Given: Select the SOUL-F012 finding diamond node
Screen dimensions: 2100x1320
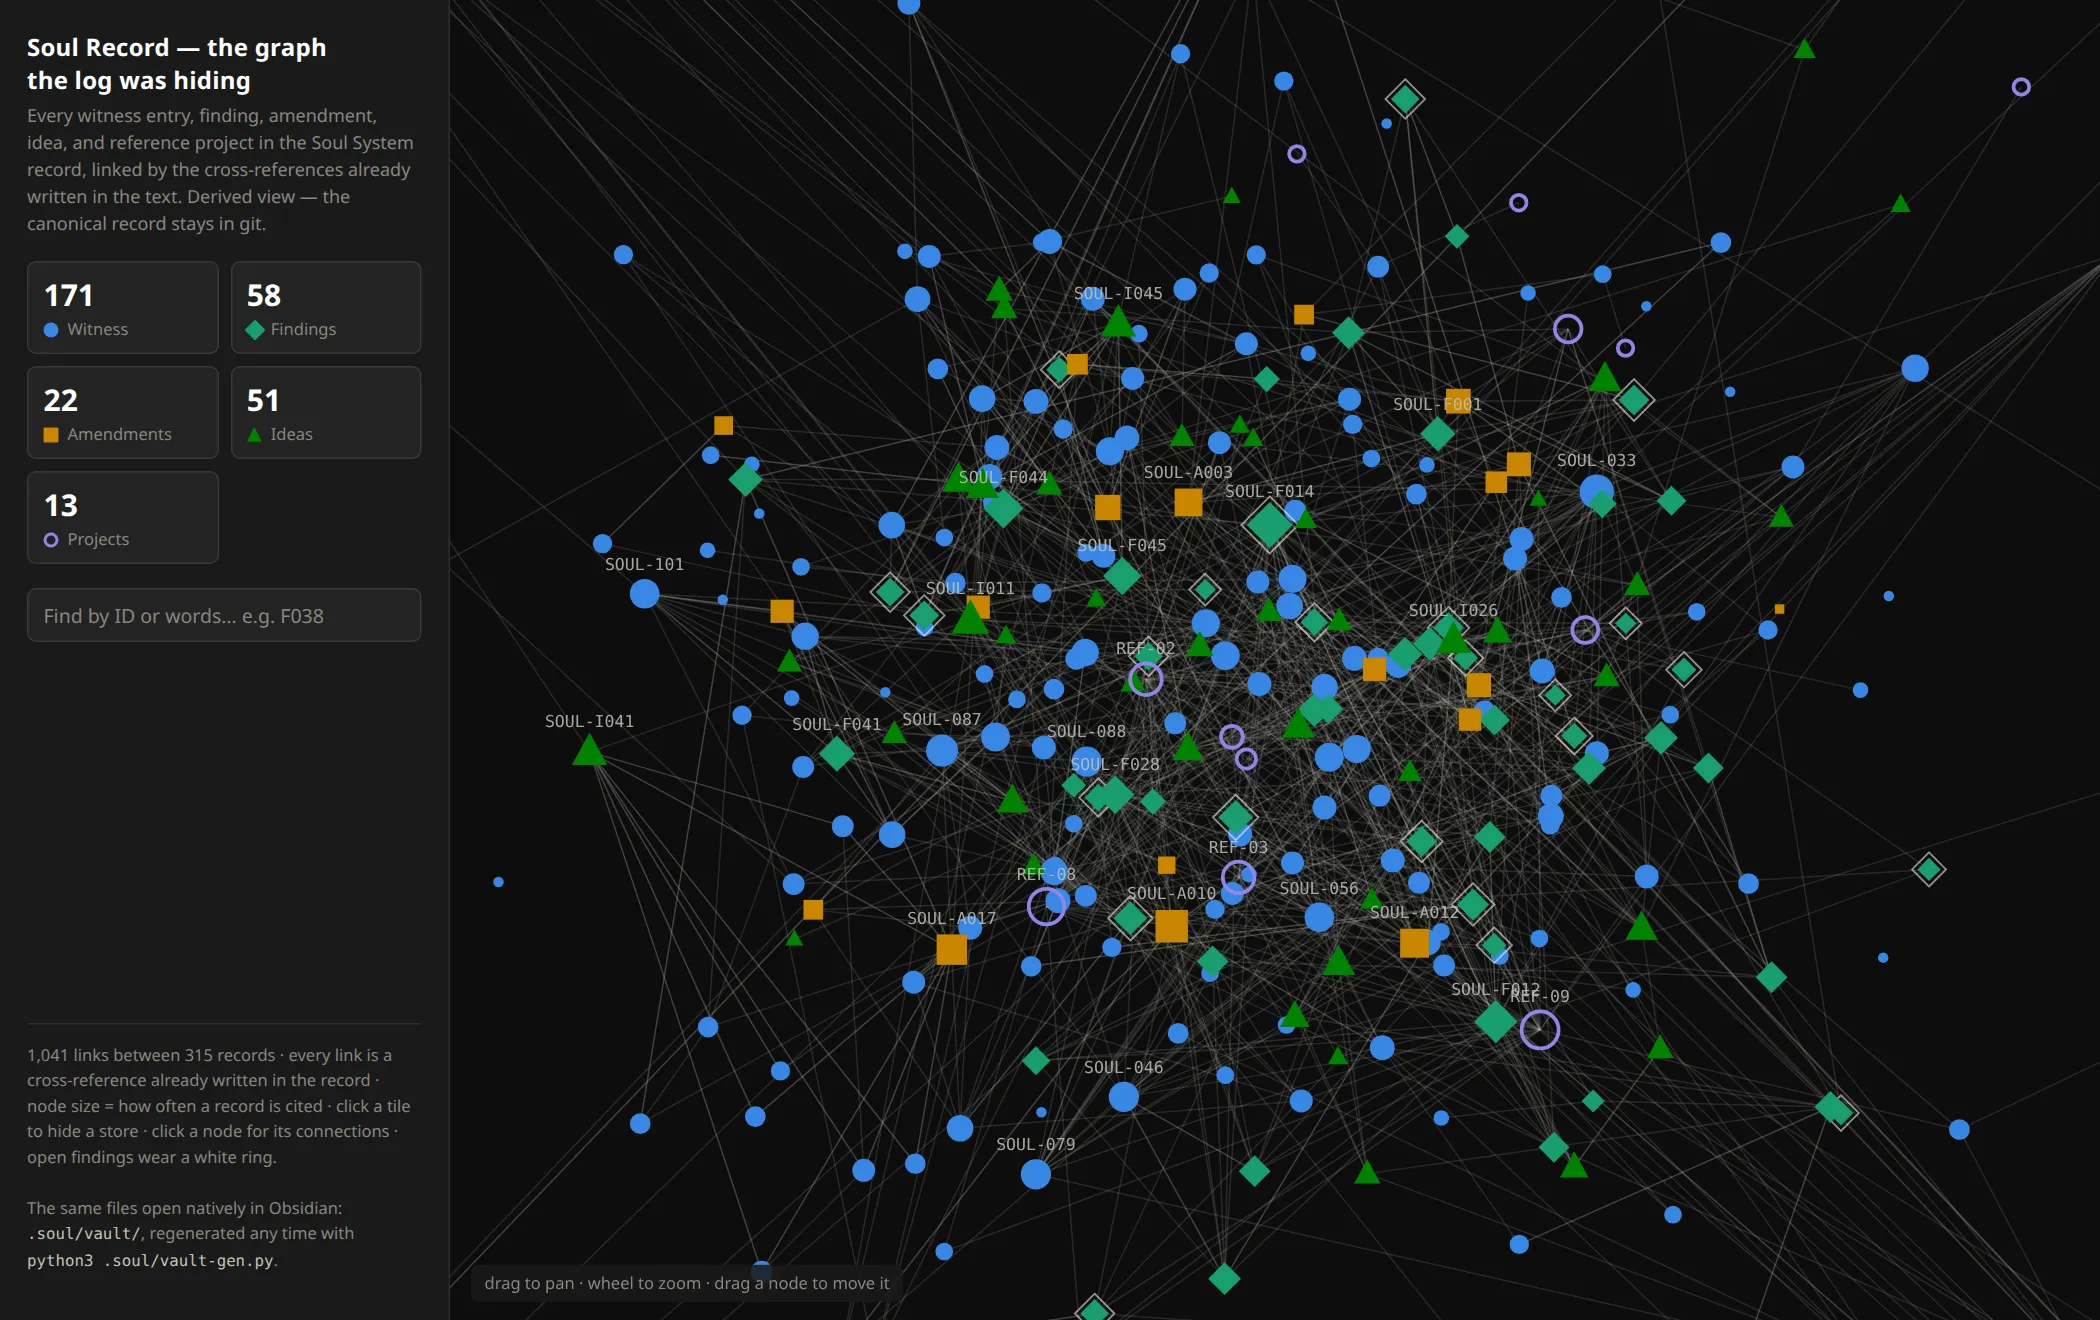Looking at the screenshot, I should (x=1495, y=1021).
